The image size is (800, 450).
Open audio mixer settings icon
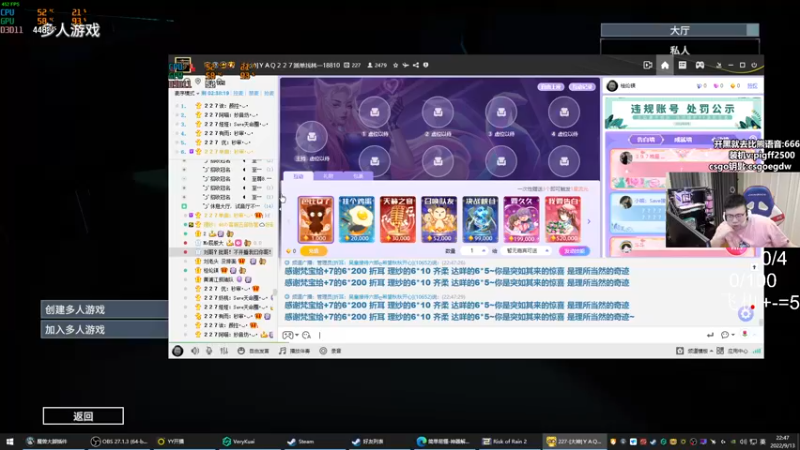[x=224, y=351]
